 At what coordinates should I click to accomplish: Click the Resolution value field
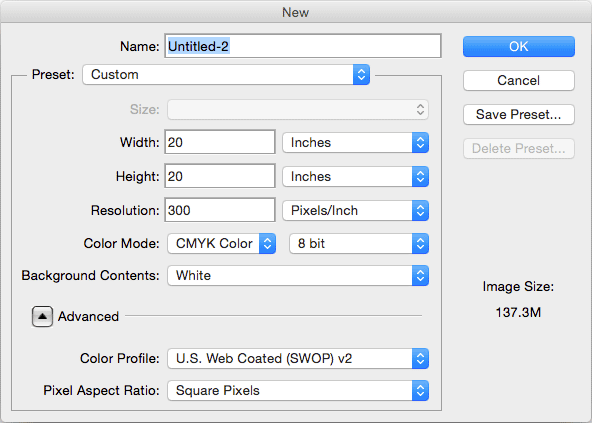[220, 210]
